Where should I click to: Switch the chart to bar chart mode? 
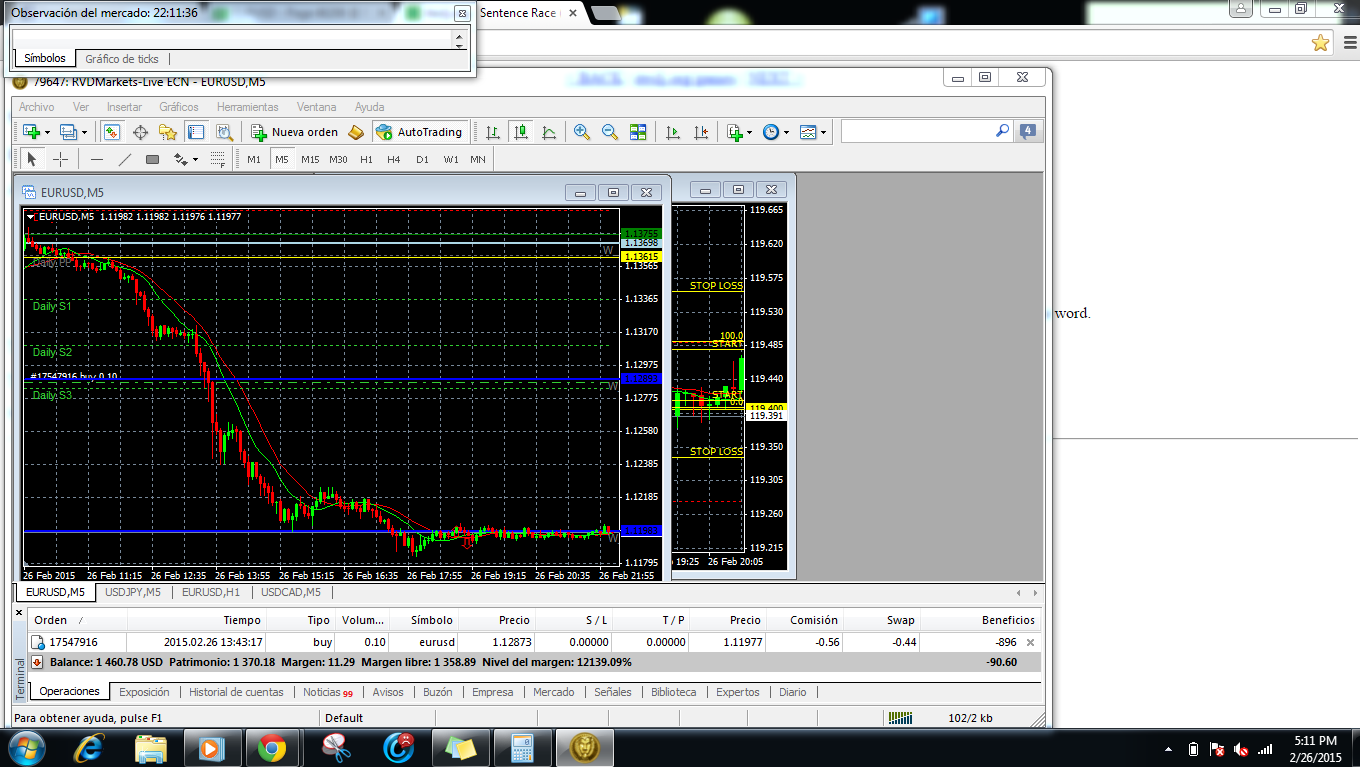pyautogui.click(x=492, y=132)
